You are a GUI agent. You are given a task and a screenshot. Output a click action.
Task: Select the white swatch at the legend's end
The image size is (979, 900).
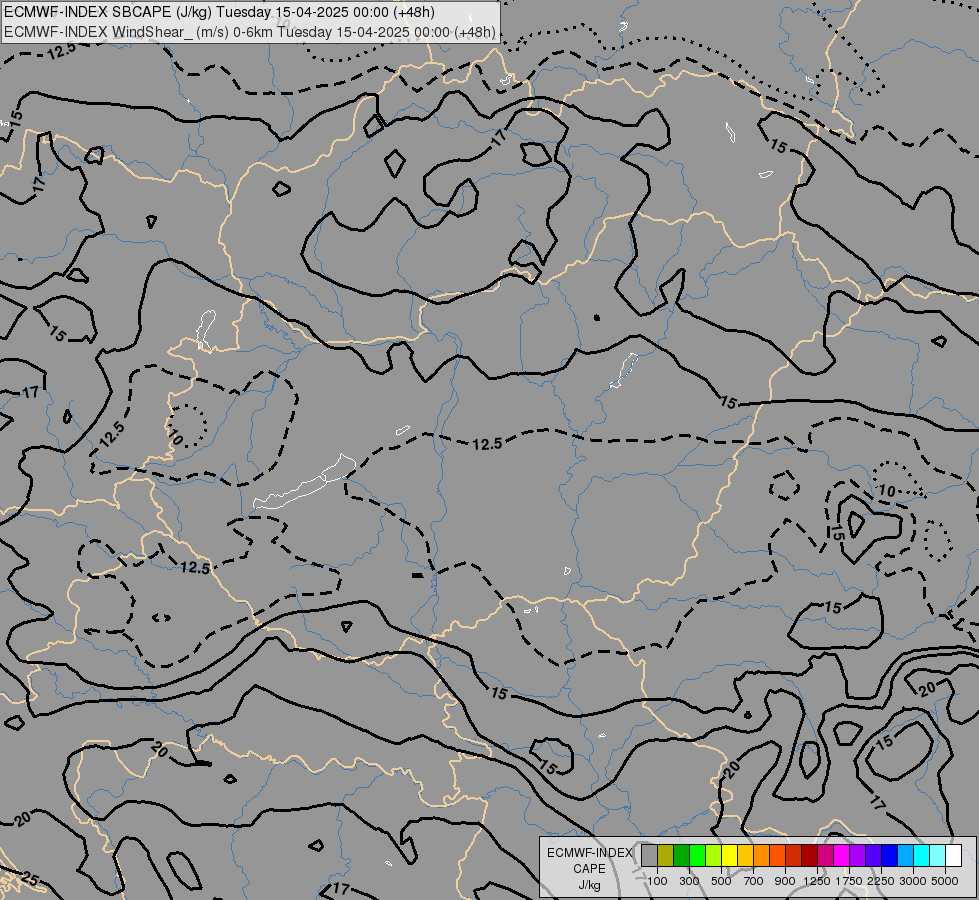(953, 855)
